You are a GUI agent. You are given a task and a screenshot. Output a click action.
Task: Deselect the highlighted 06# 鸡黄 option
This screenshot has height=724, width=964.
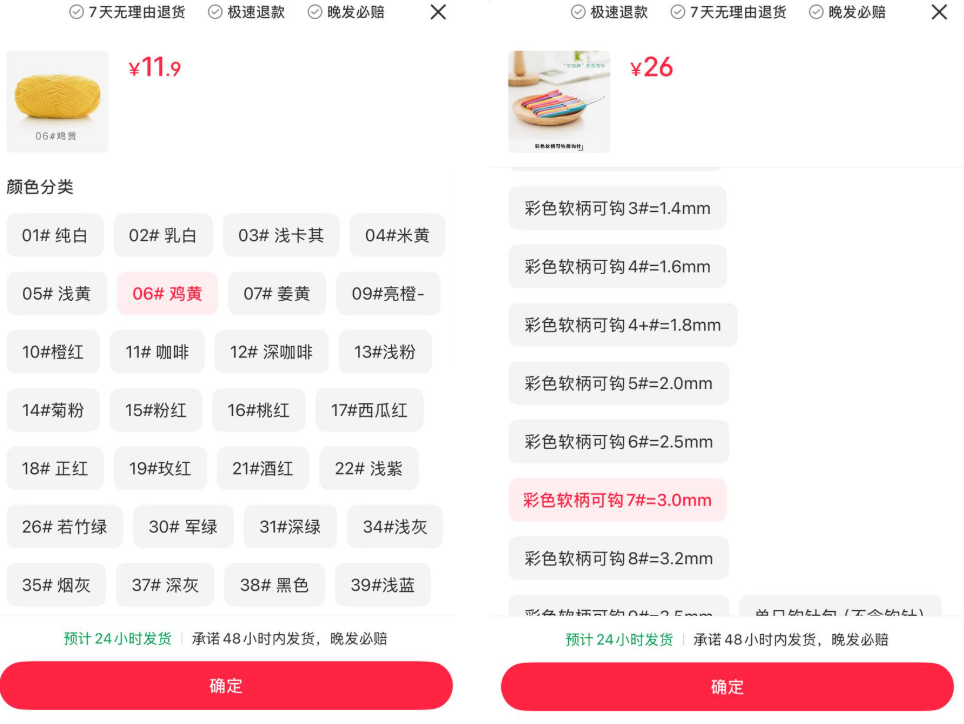167,294
